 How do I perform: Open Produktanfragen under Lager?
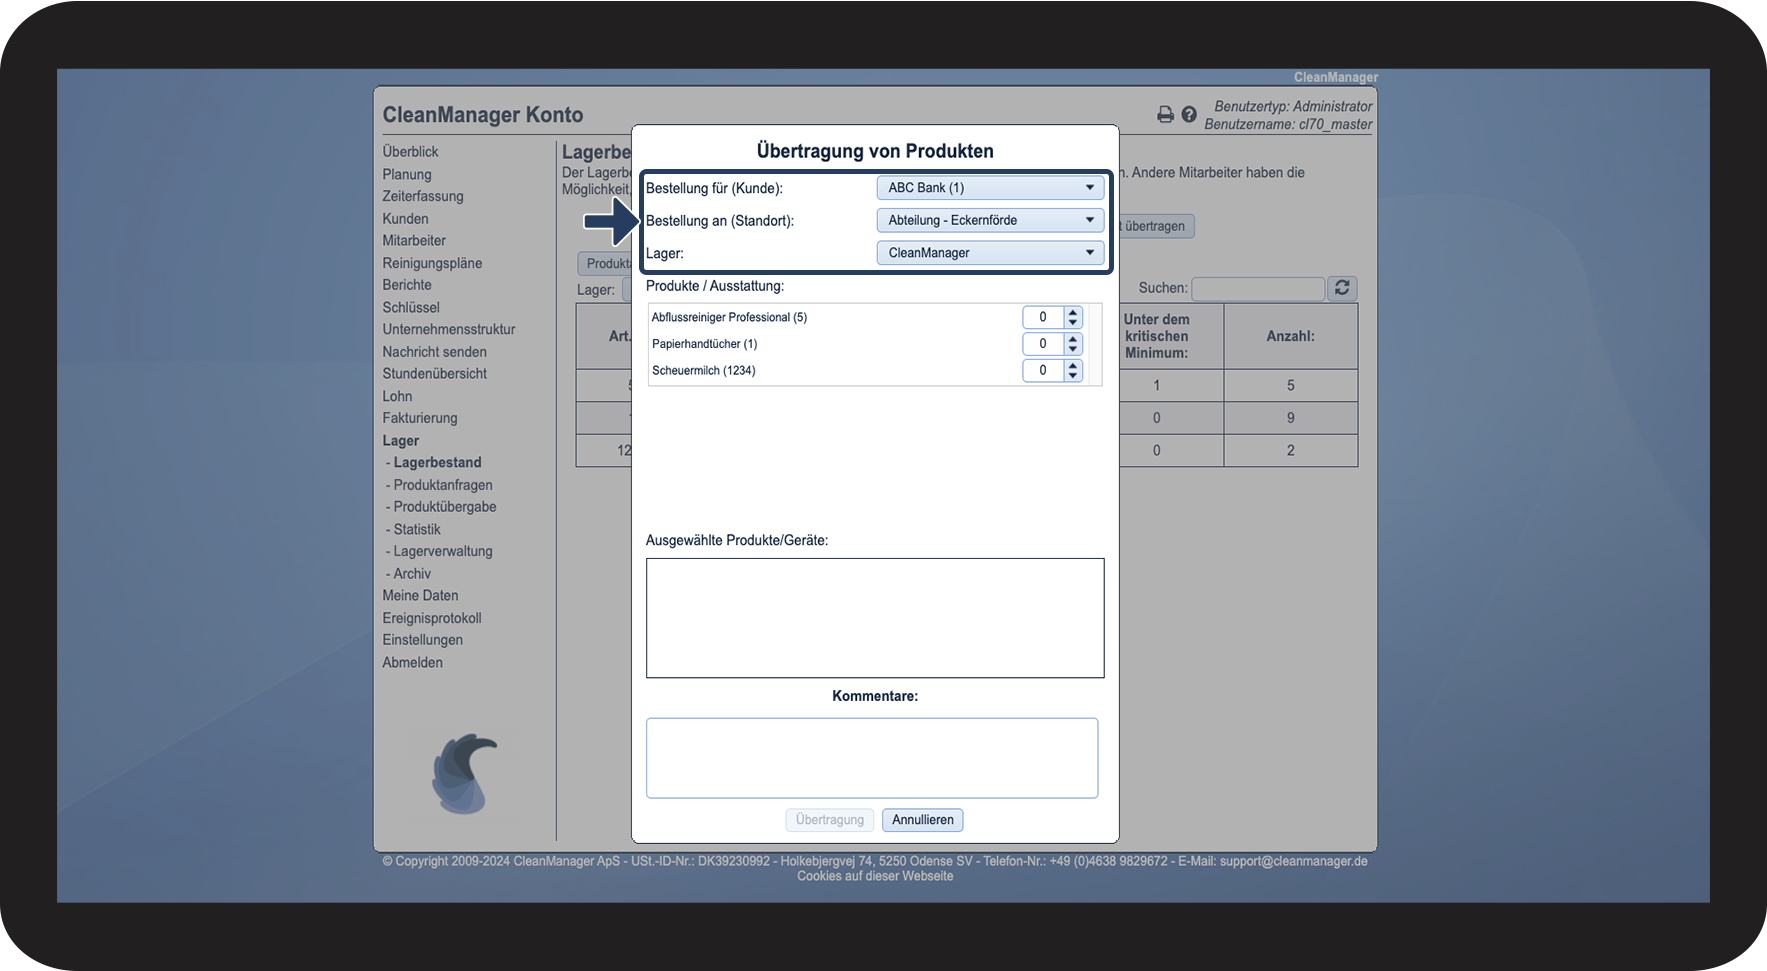[x=443, y=485]
